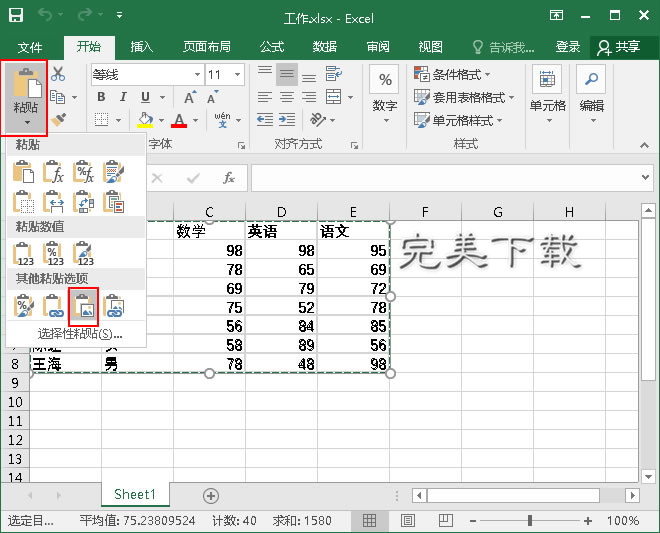Select the Transpose paste icon
The width and height of the screenshot is (660, 533).
84,203
